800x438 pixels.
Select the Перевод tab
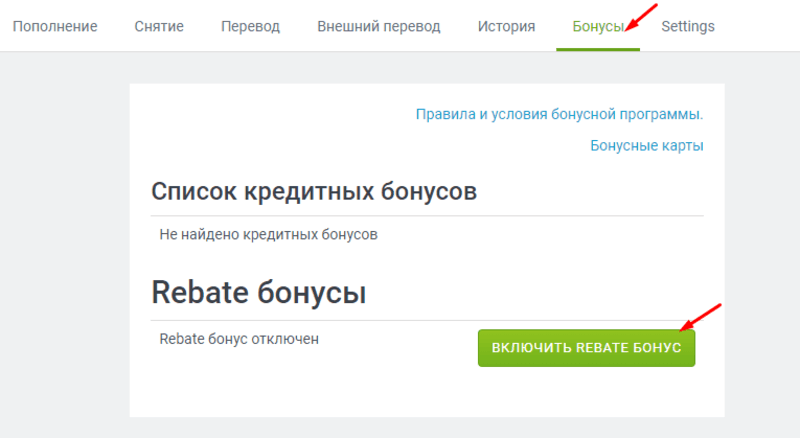tap(251, 27)
